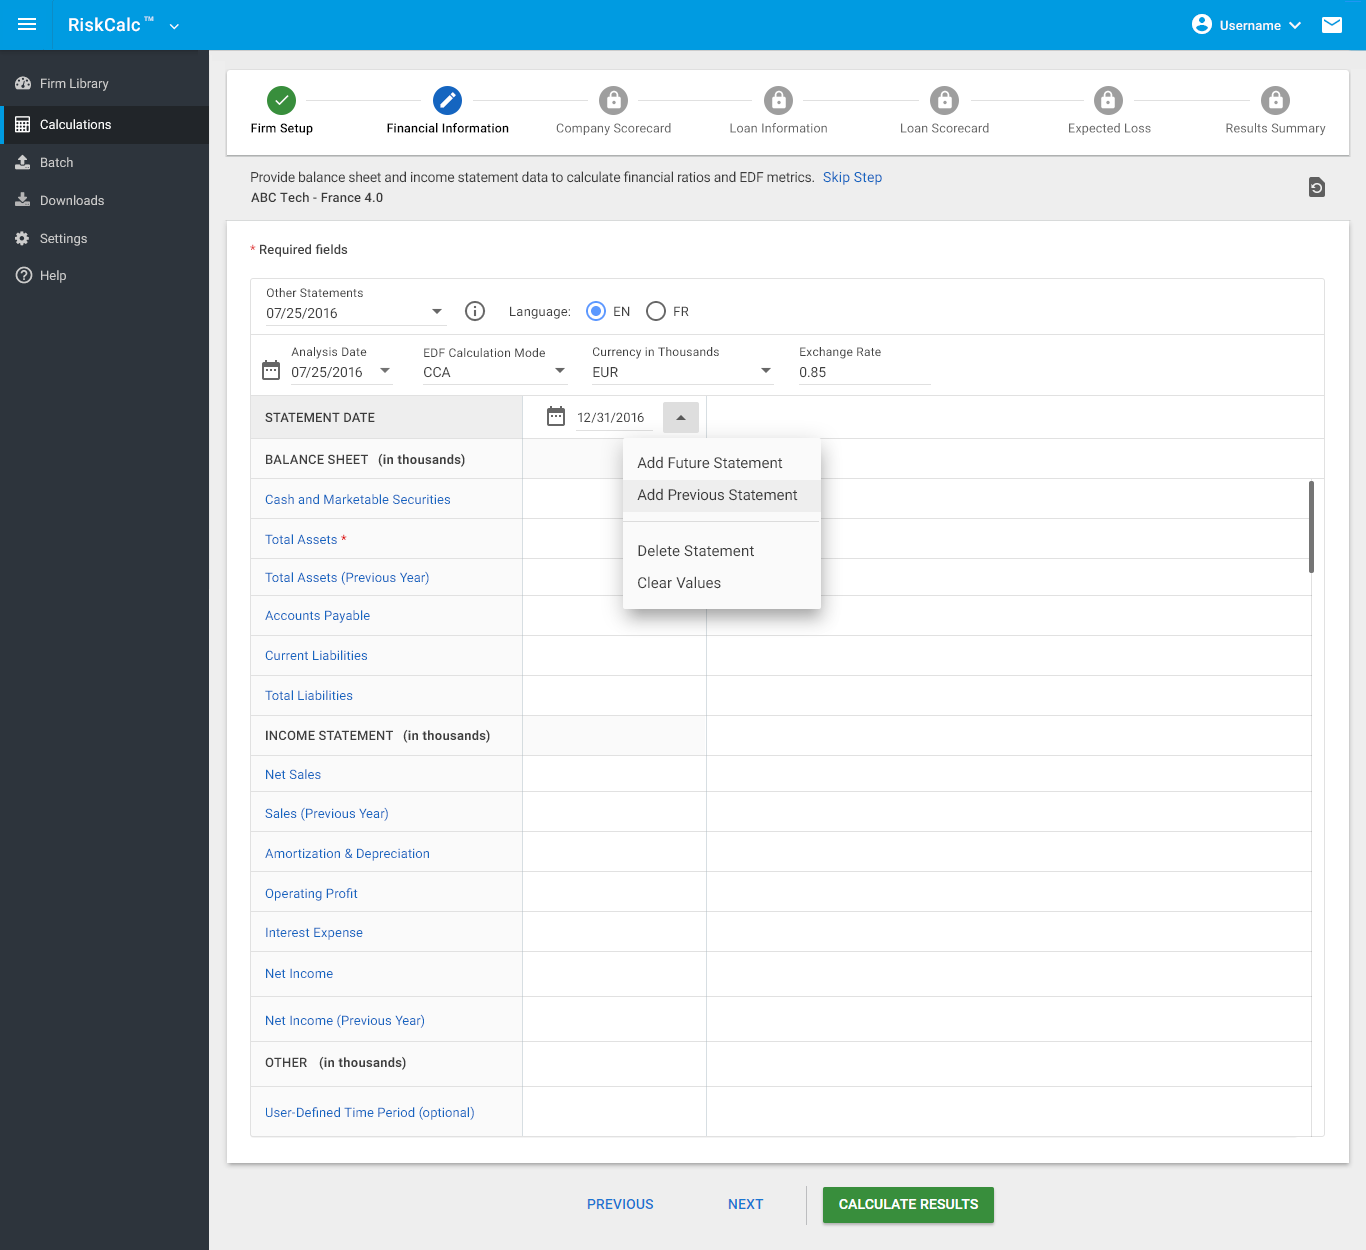Click the Net Income label
This screenshot has width=1366, height=1250.
[299, 973]
